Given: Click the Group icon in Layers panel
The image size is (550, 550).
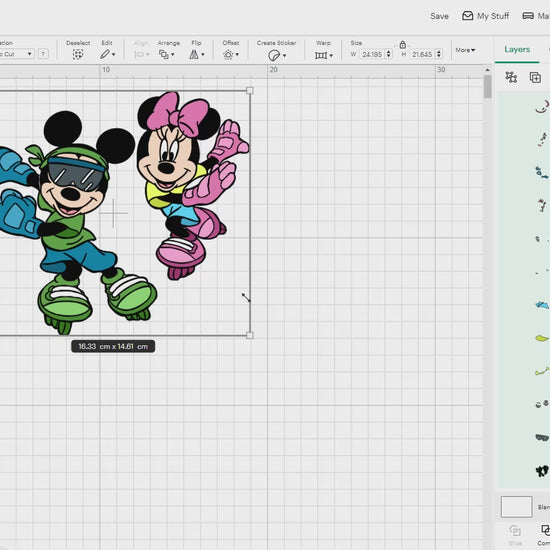Looking at the screenshot, I should click(511, 77).
